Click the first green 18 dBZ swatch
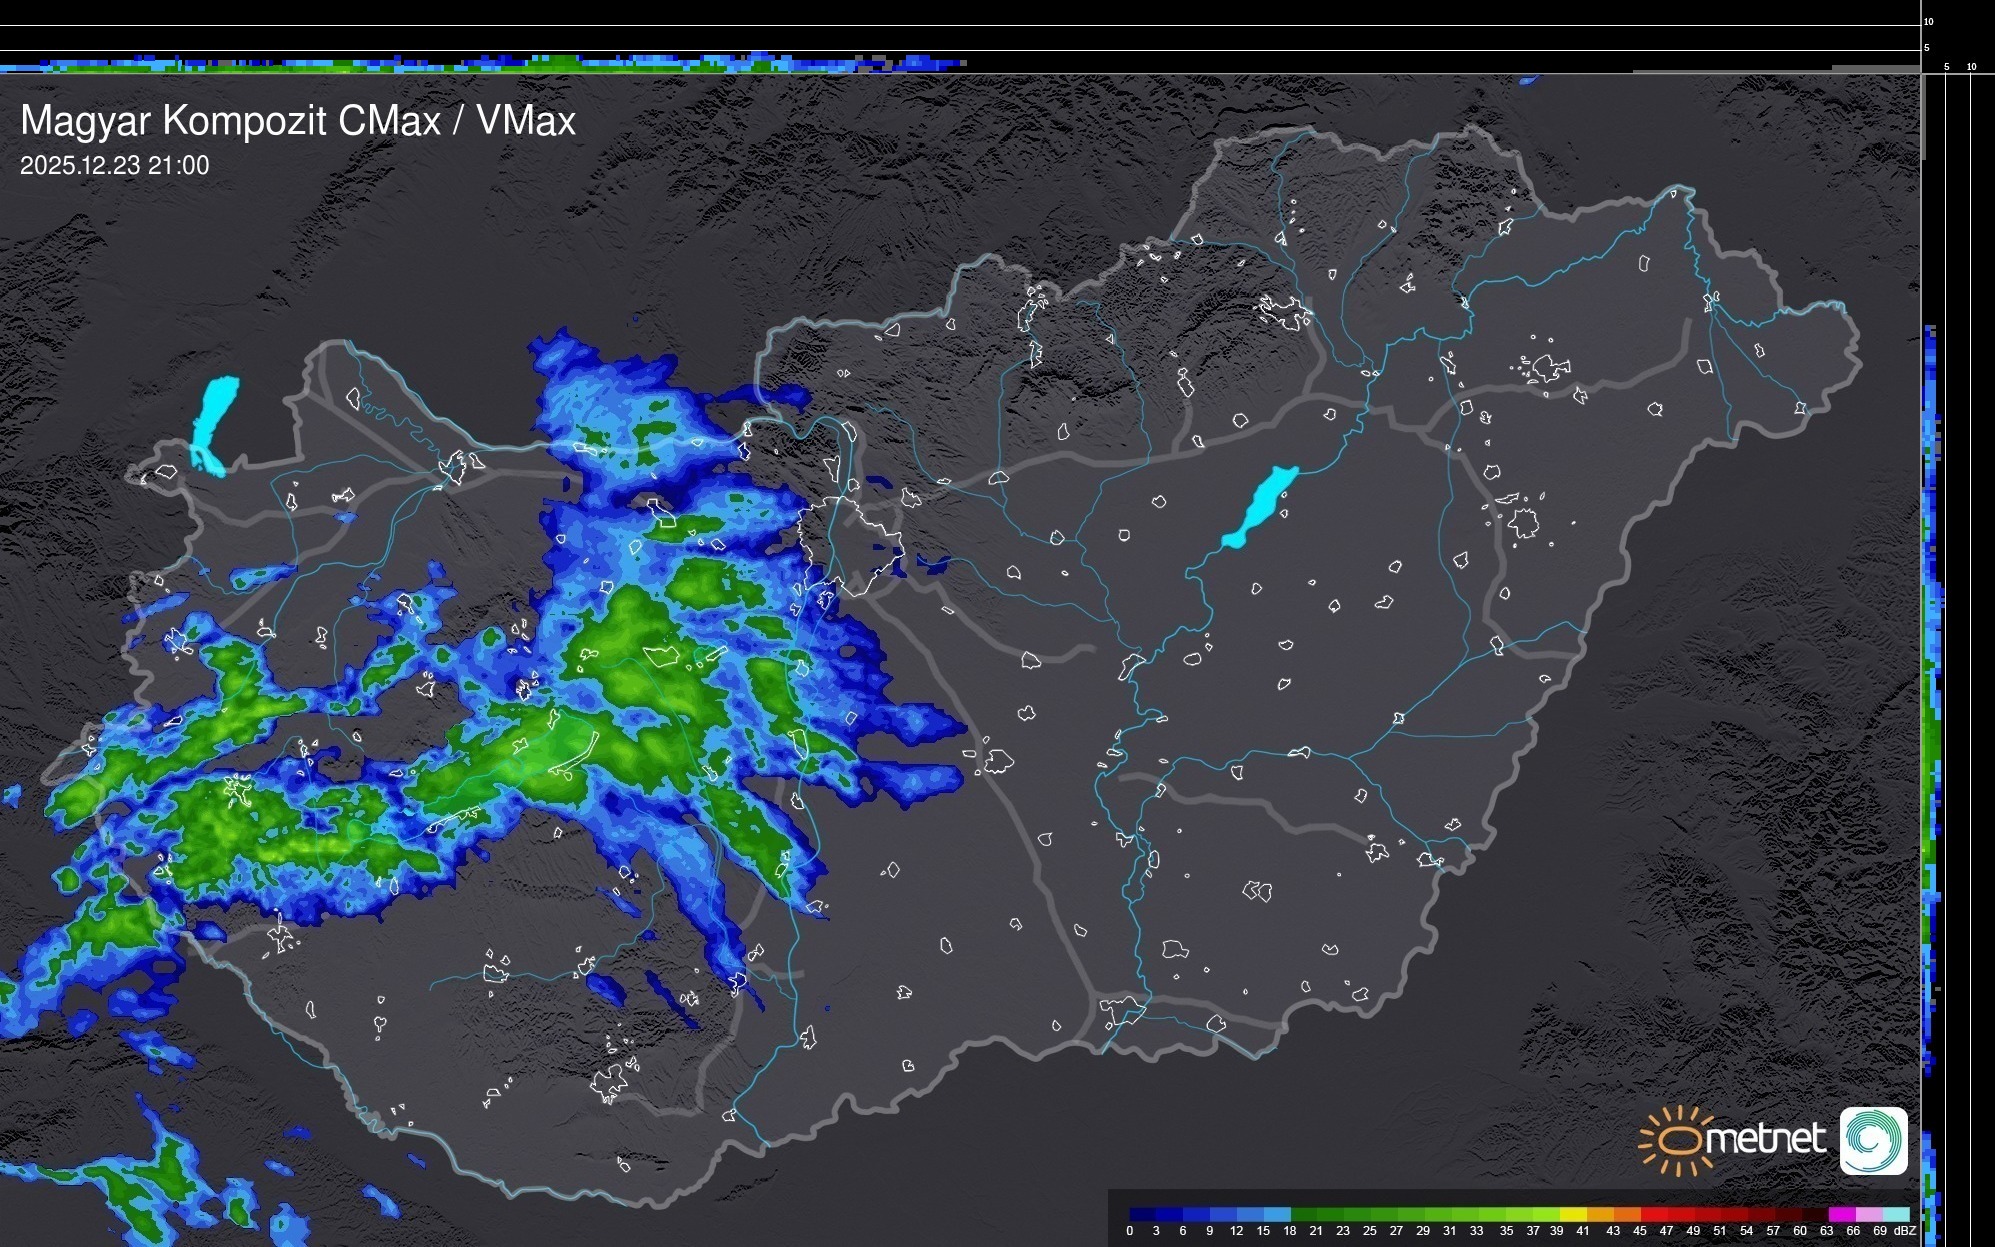The height and width of the screenshot is (1247, 1995). click(x=1303, y=1214)
